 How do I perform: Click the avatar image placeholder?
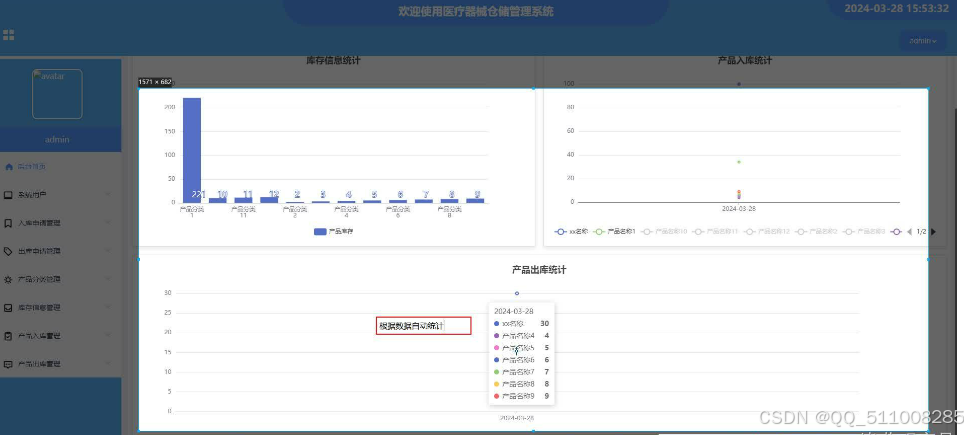point(57,94)
